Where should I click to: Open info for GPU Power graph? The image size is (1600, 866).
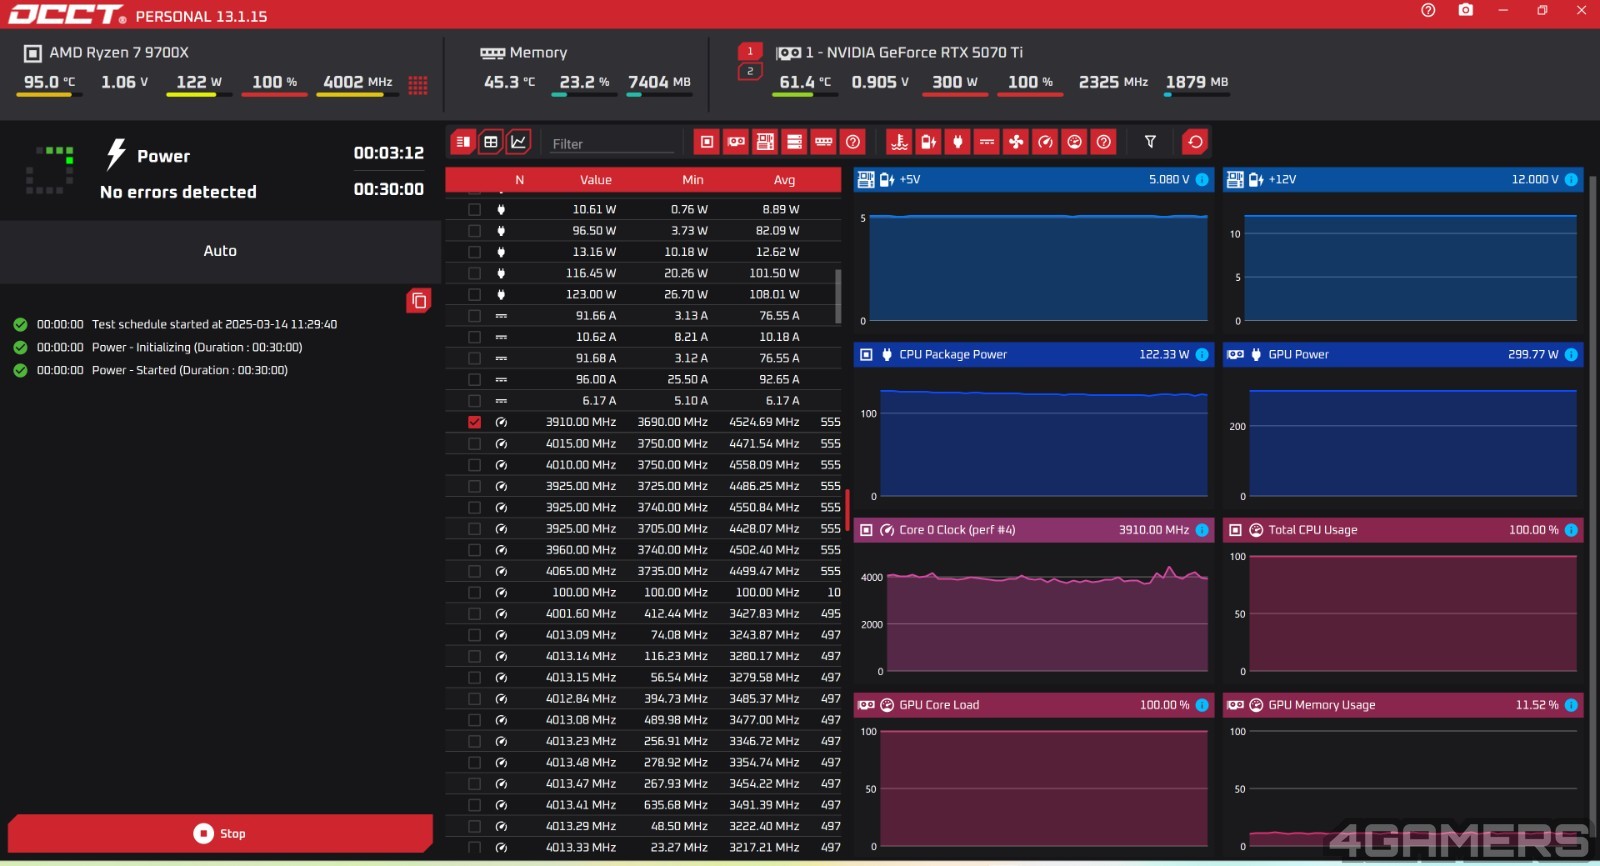(1571, 355)
